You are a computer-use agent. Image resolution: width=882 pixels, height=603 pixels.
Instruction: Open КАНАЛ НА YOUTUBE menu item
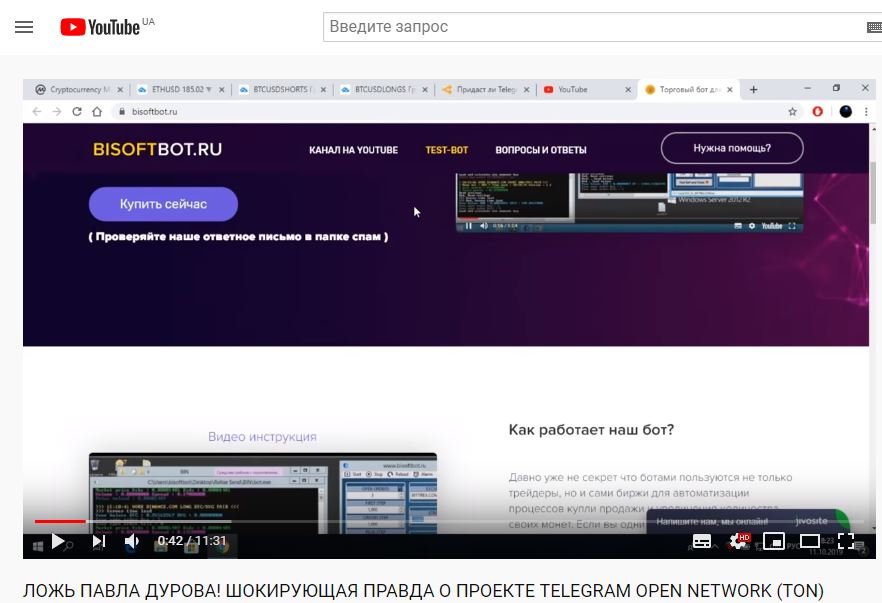tap(353, 150)
